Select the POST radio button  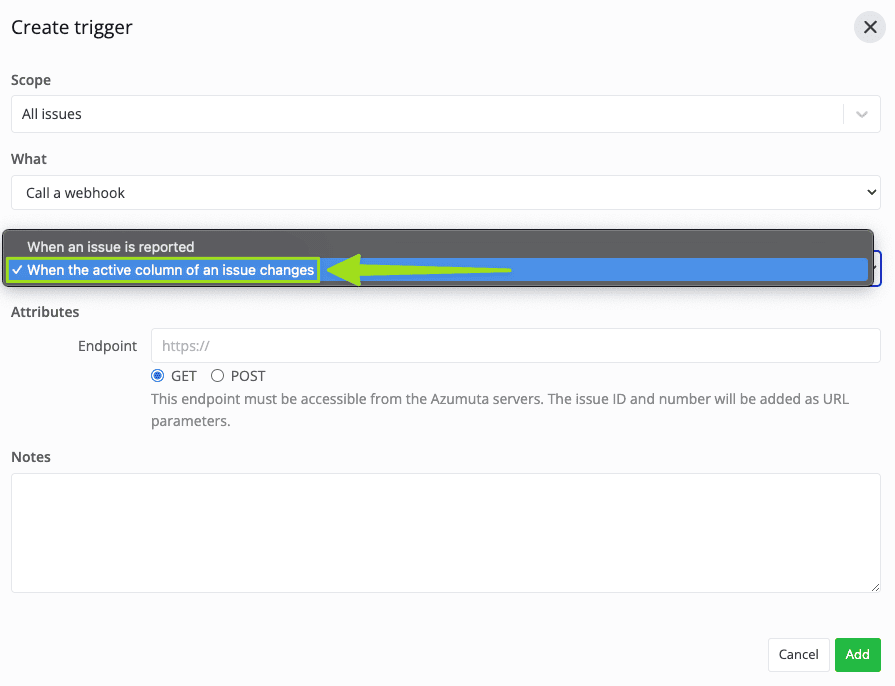[x=216, y=375]
